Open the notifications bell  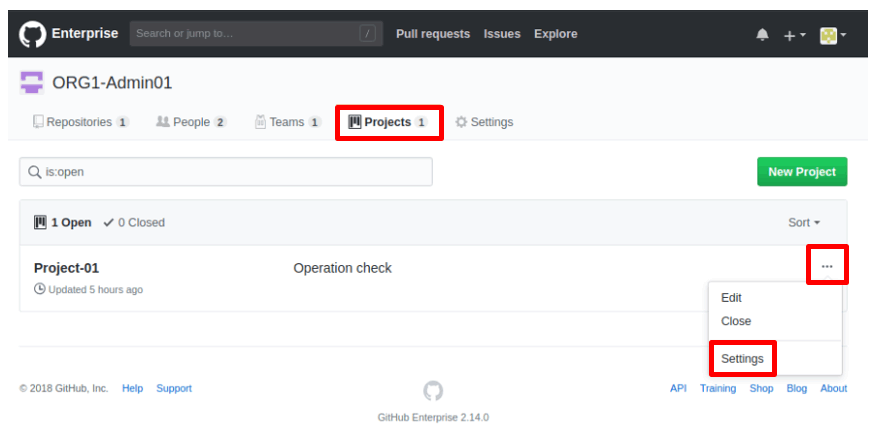pos(762,35)
